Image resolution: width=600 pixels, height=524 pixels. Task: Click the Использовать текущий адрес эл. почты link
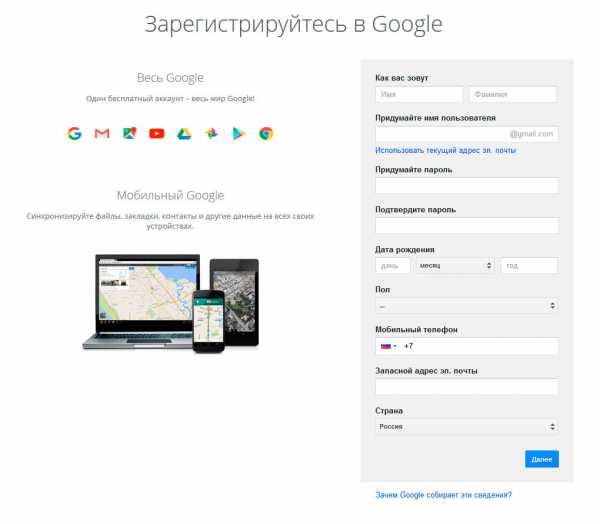click(x=445, y=150)
